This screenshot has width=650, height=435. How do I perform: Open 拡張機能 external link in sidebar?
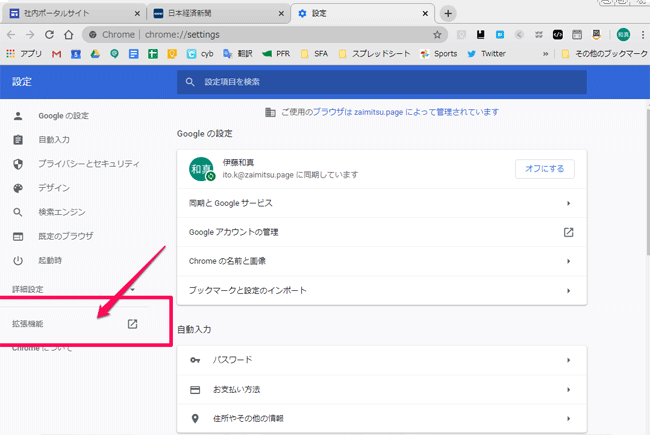pyautogui.click(x=132, y=324)
